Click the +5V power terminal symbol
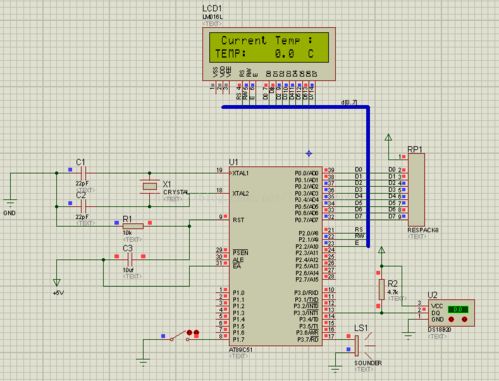The height and width of the screenshot is (381, 499). (57, 283)
